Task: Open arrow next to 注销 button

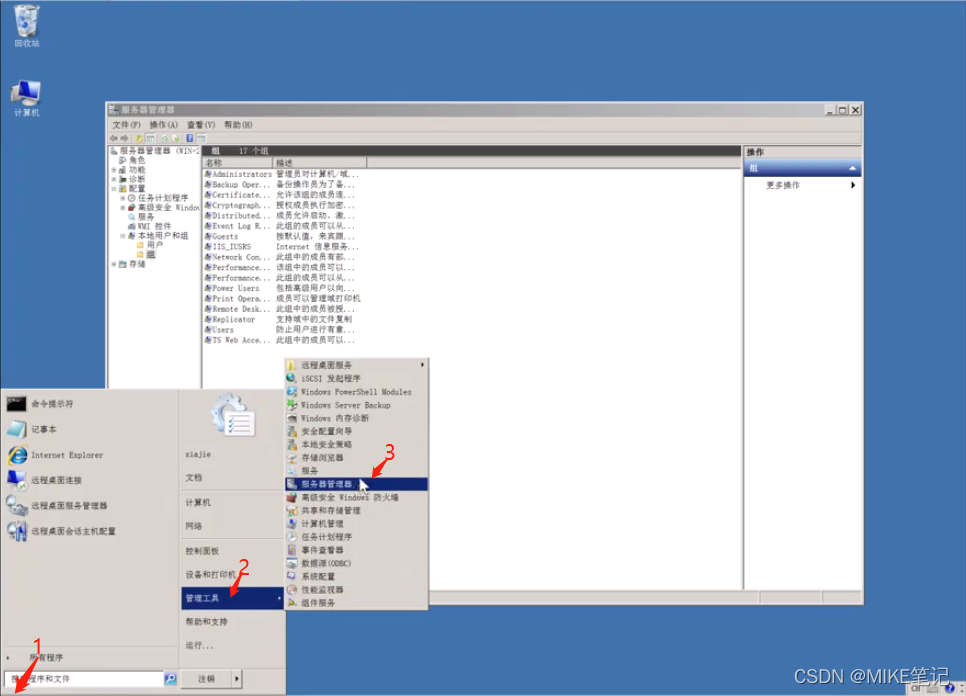Action: coord(237,679)
